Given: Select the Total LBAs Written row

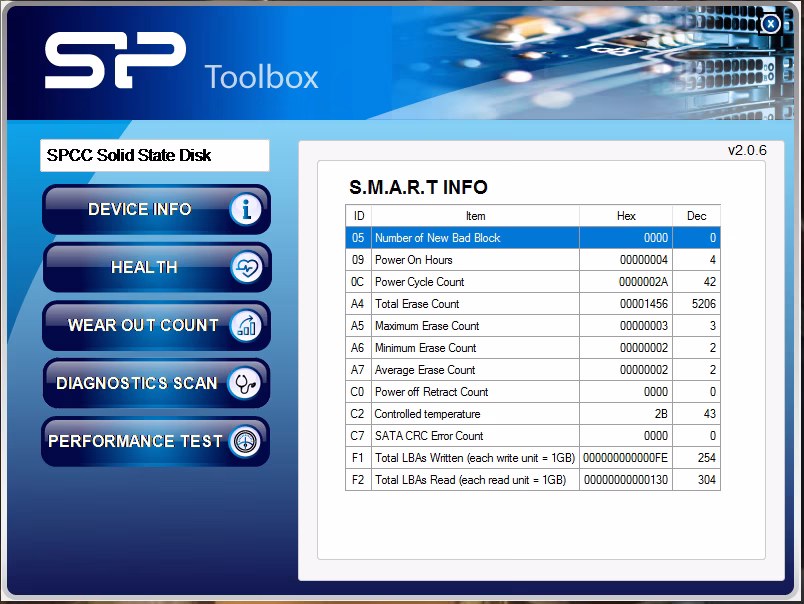Looking at the screenshot, I should tap(533, 458).
